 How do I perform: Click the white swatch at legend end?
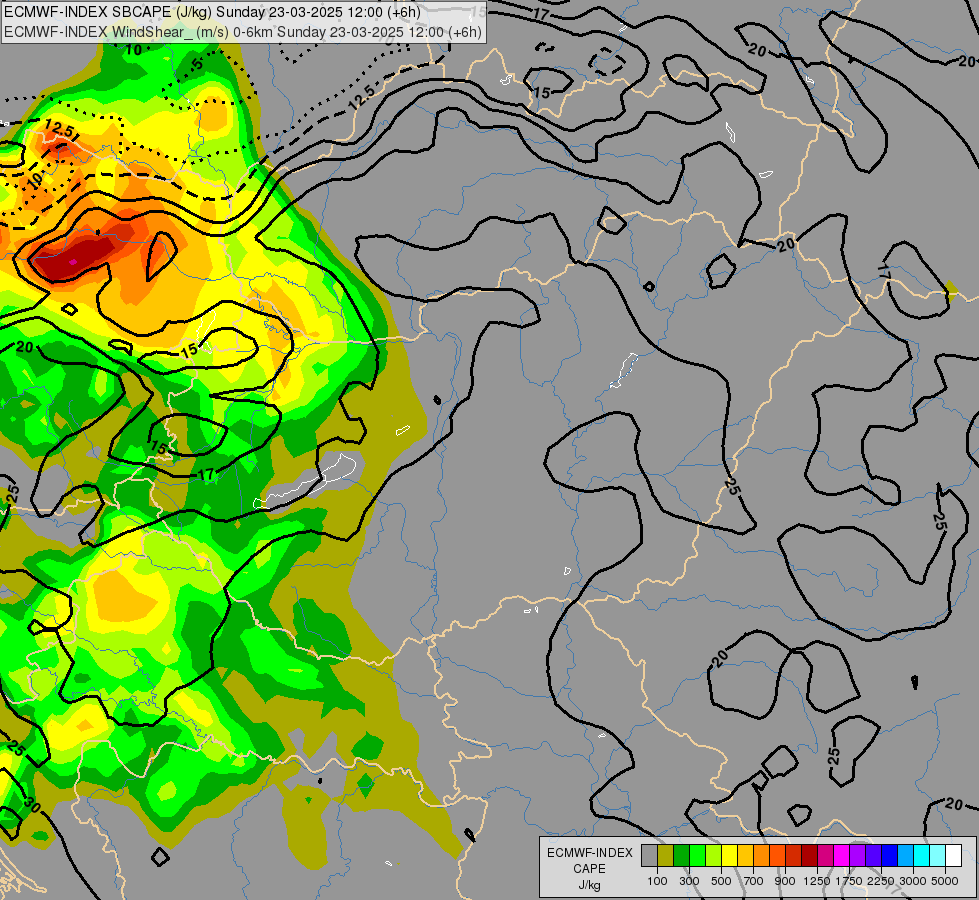954,856
